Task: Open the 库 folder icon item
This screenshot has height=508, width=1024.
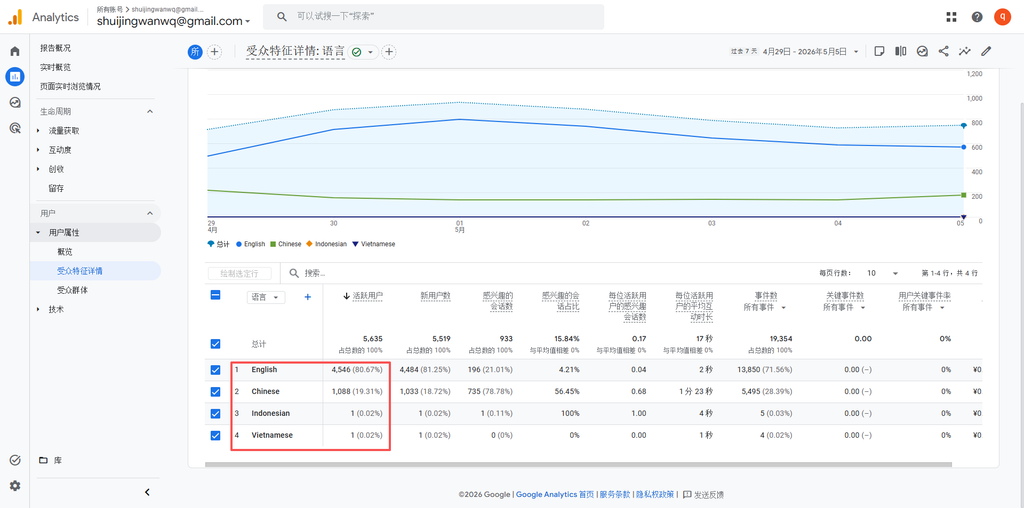Action: click(x=44, y=460)
